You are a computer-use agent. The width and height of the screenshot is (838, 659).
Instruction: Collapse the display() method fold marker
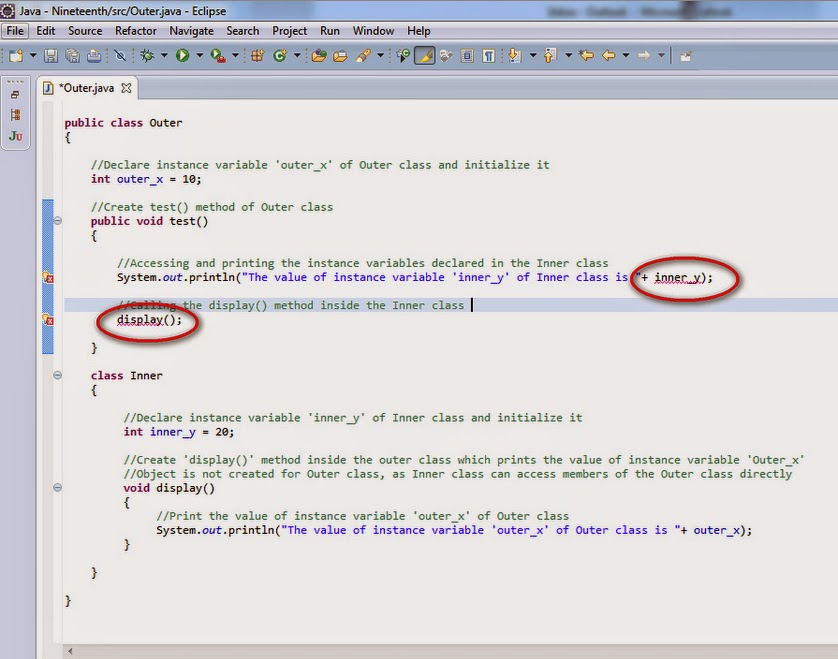click(58, 487)
